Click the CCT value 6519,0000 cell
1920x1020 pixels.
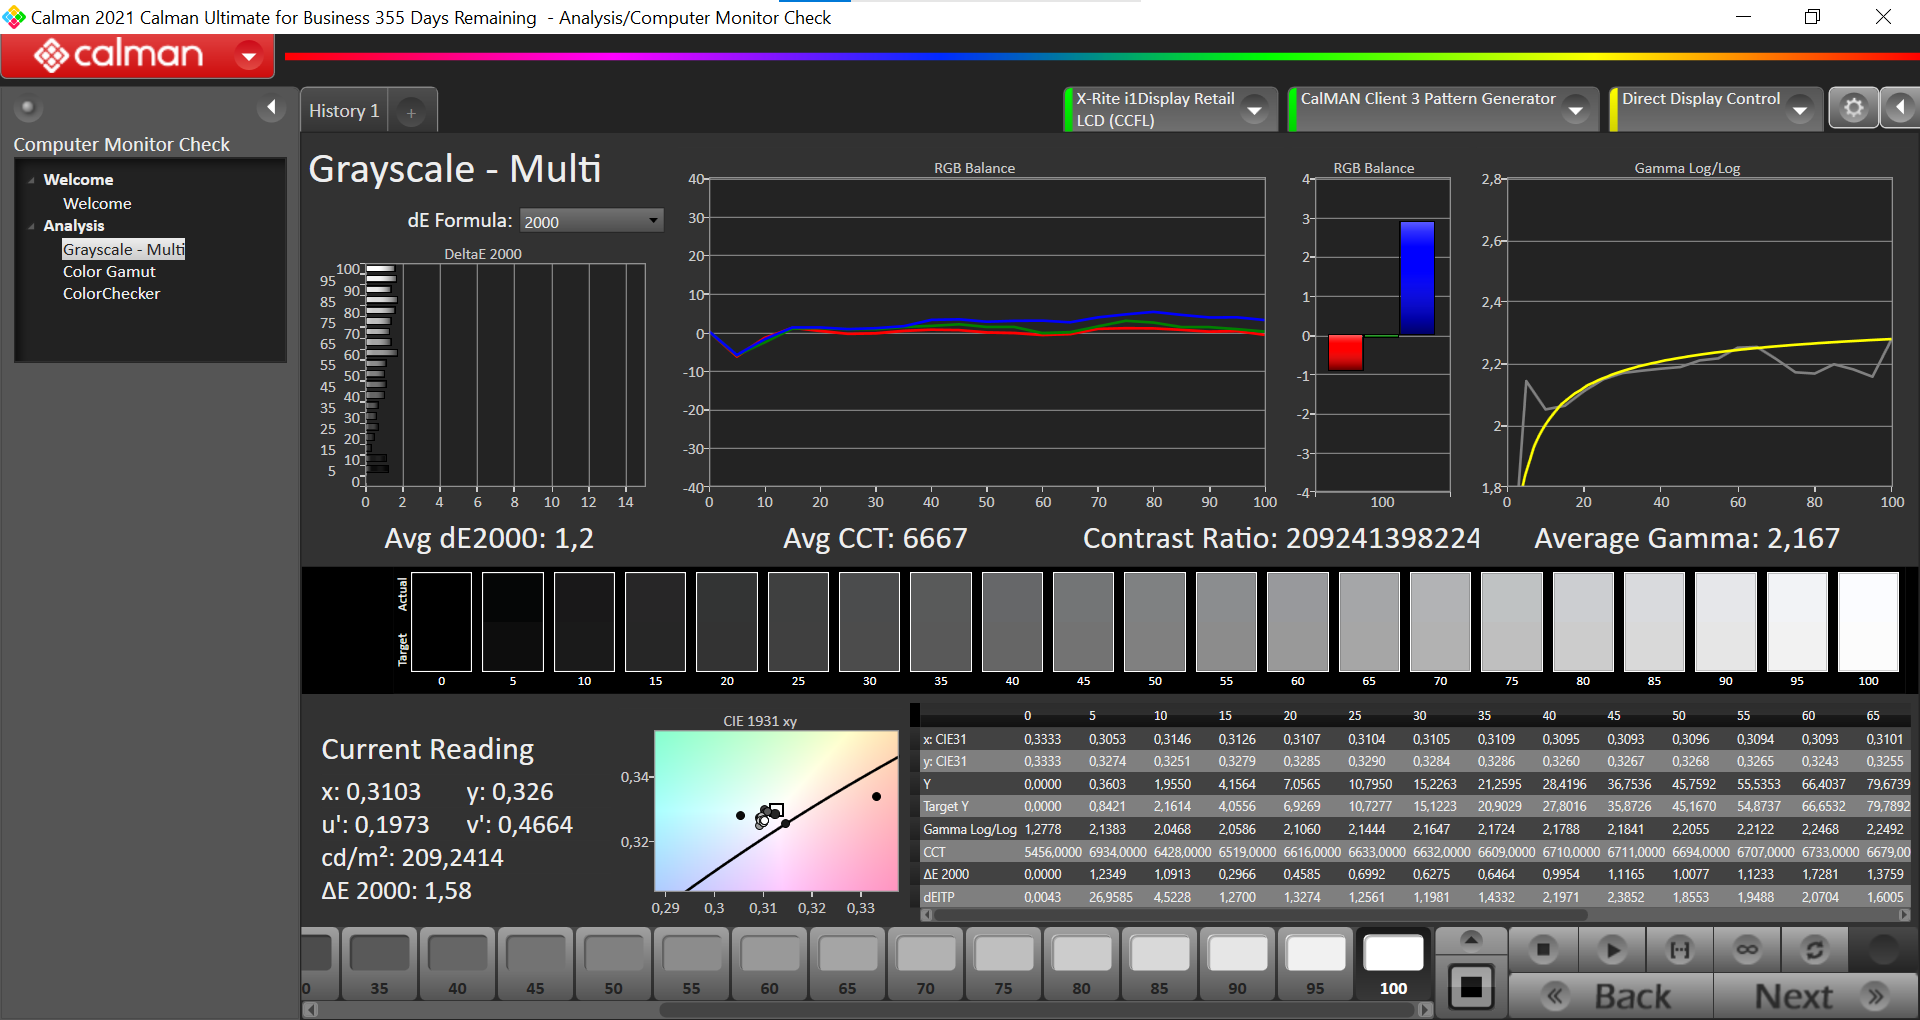(1247, 852)
